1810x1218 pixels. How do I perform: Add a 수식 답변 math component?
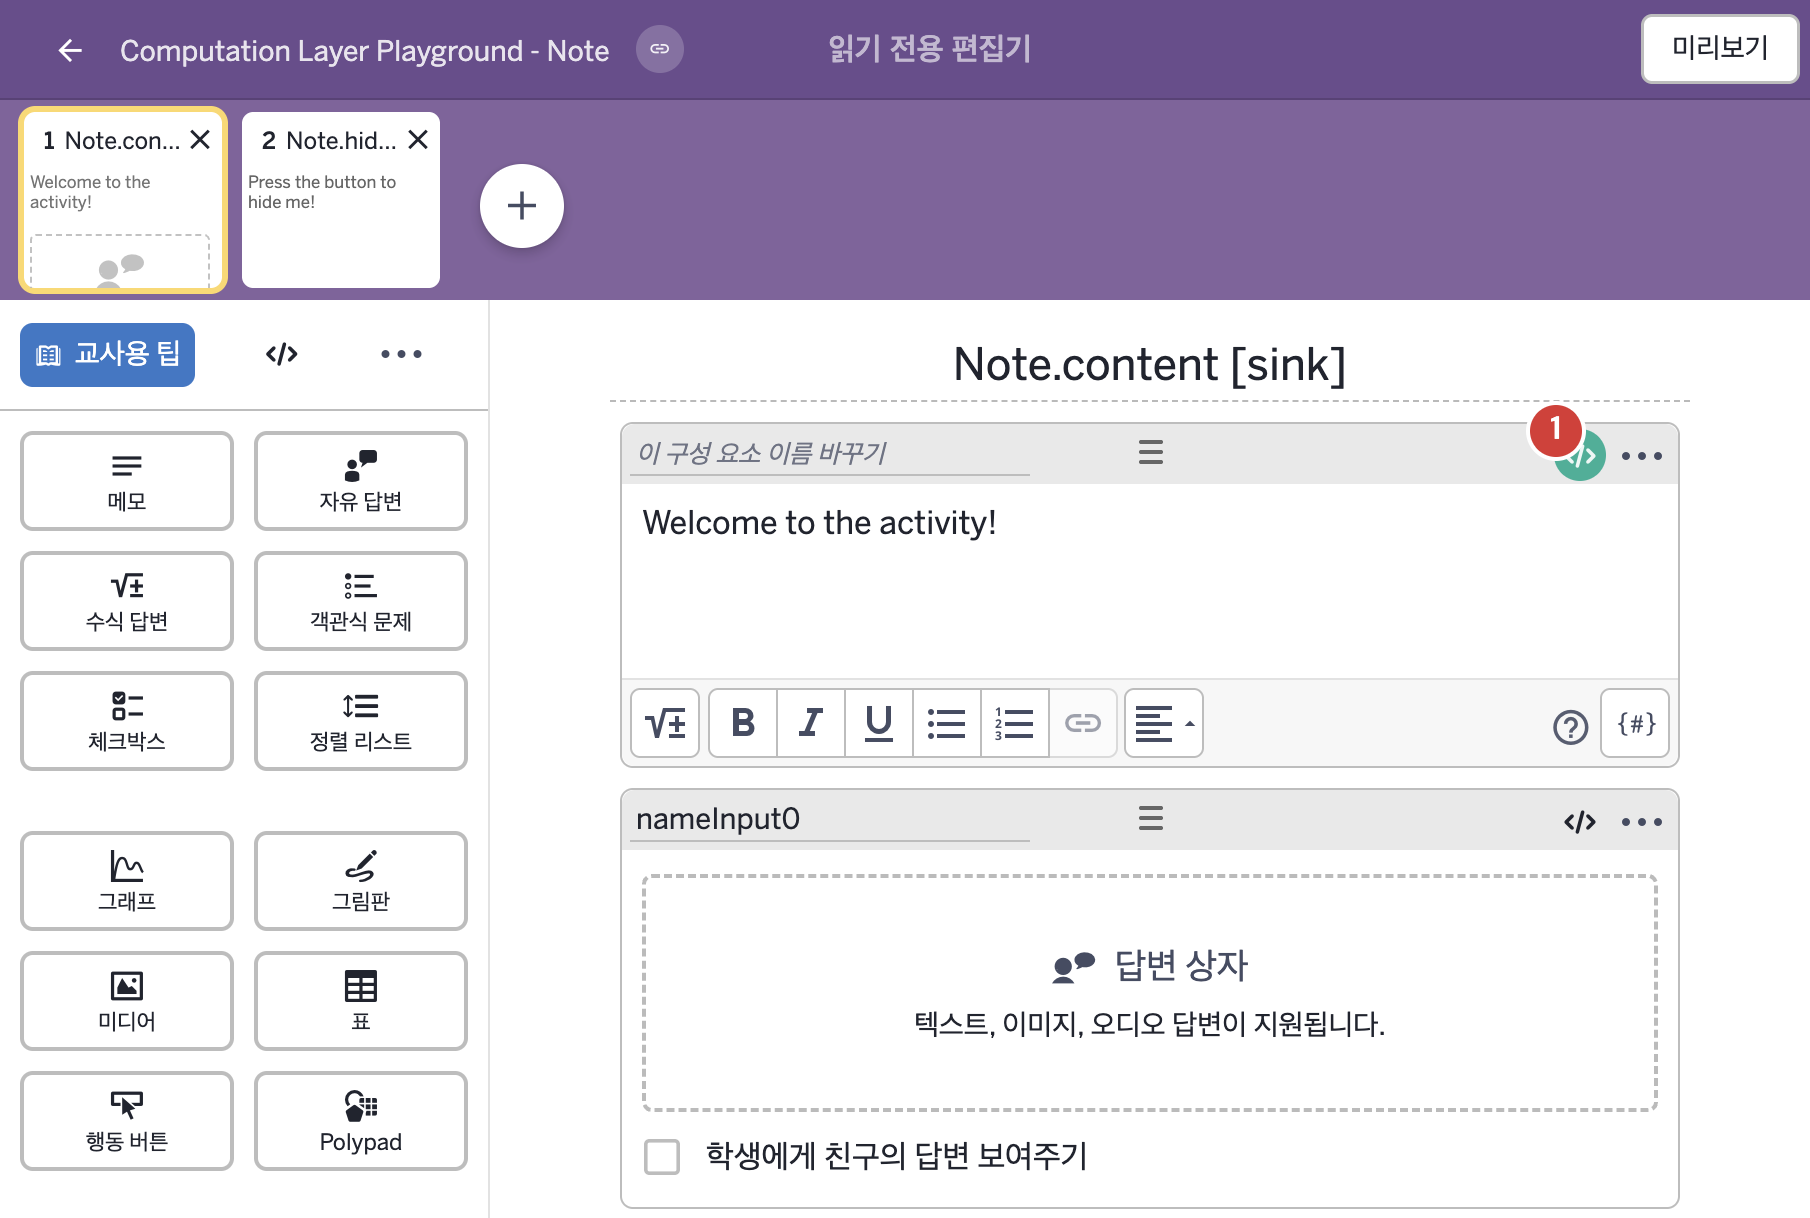(x=127, y=601)
